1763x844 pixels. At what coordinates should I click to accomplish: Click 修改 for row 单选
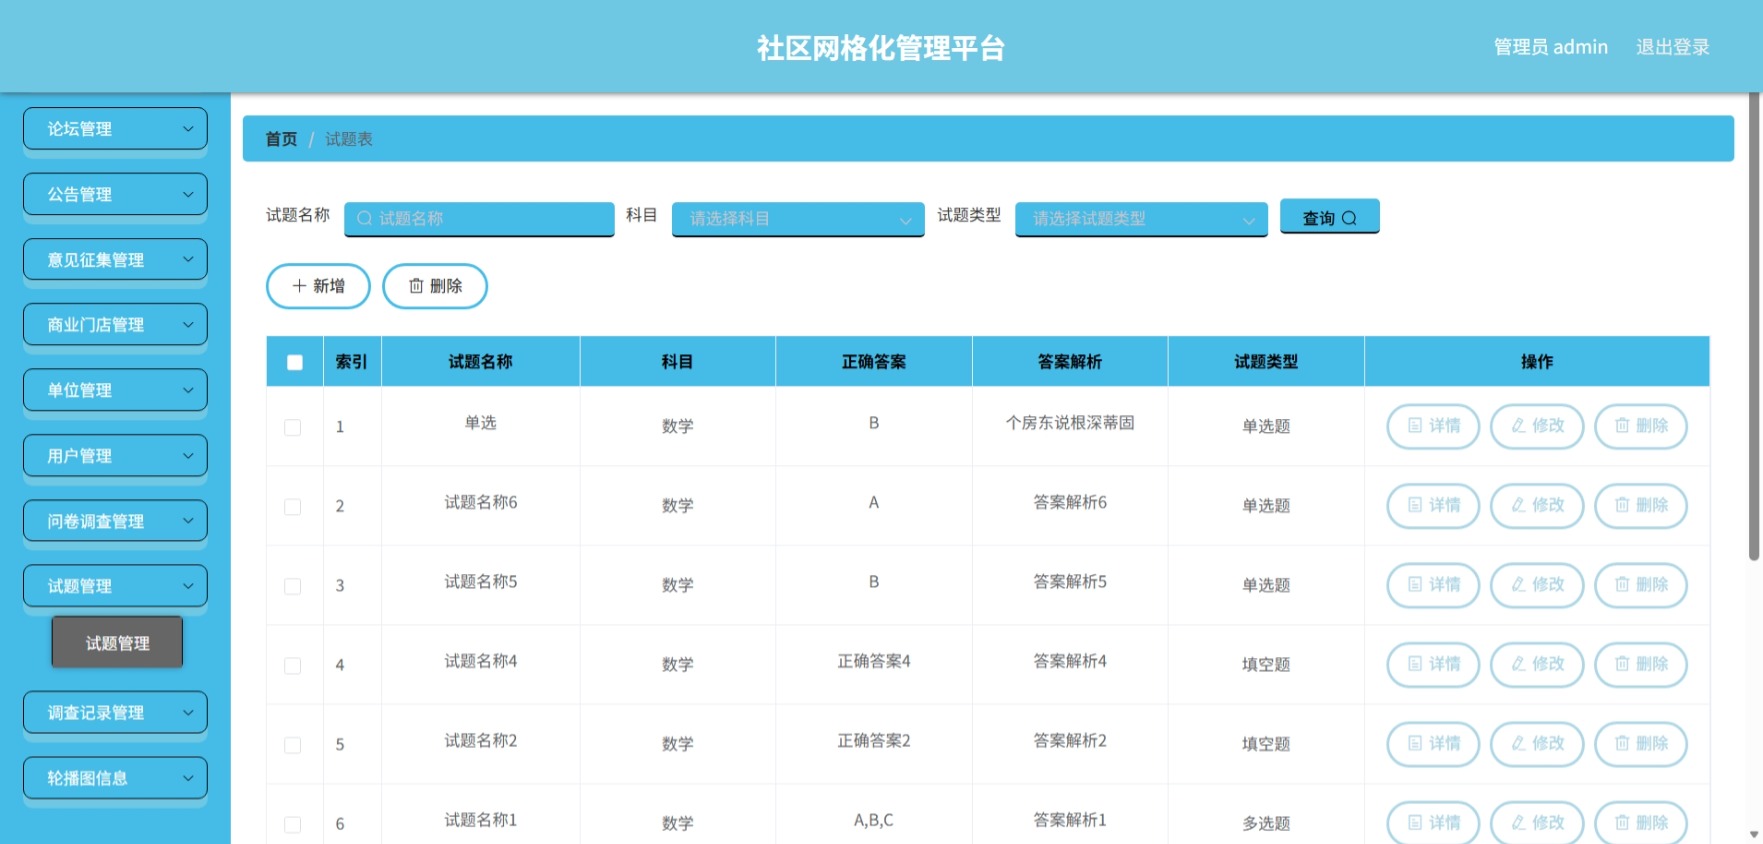[x=1537, y=426]
